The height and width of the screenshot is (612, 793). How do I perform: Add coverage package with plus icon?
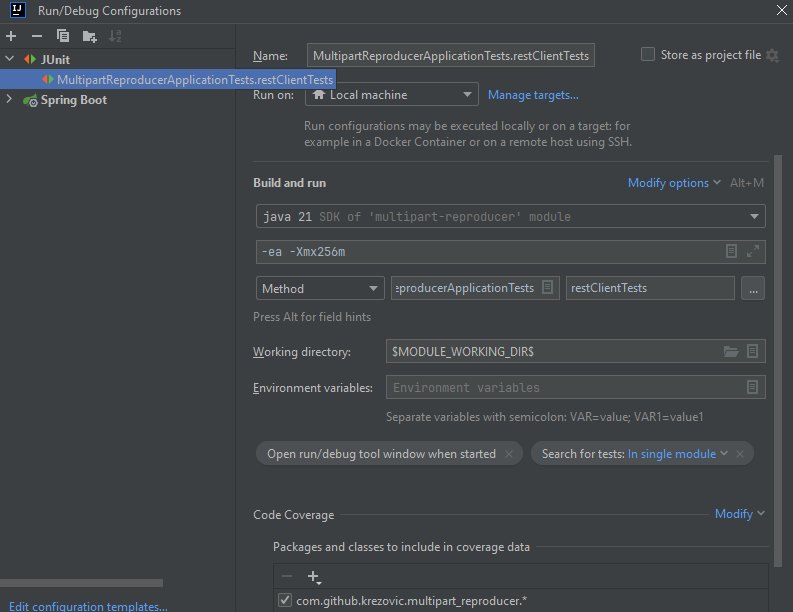coord(314,577)
